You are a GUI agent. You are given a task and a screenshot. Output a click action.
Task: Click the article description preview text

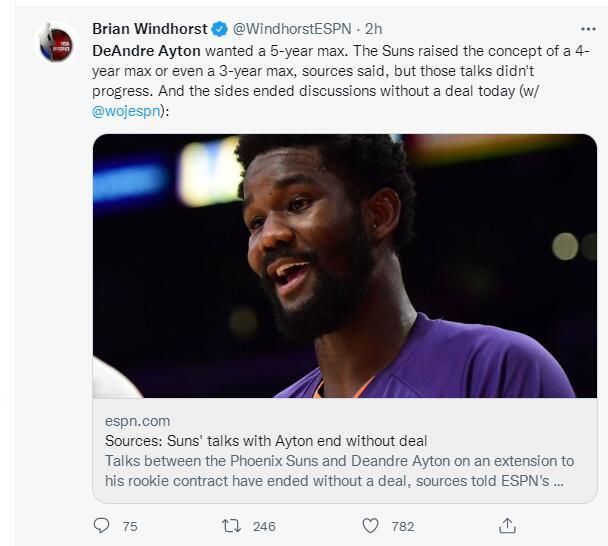click(x=339, y=470)
